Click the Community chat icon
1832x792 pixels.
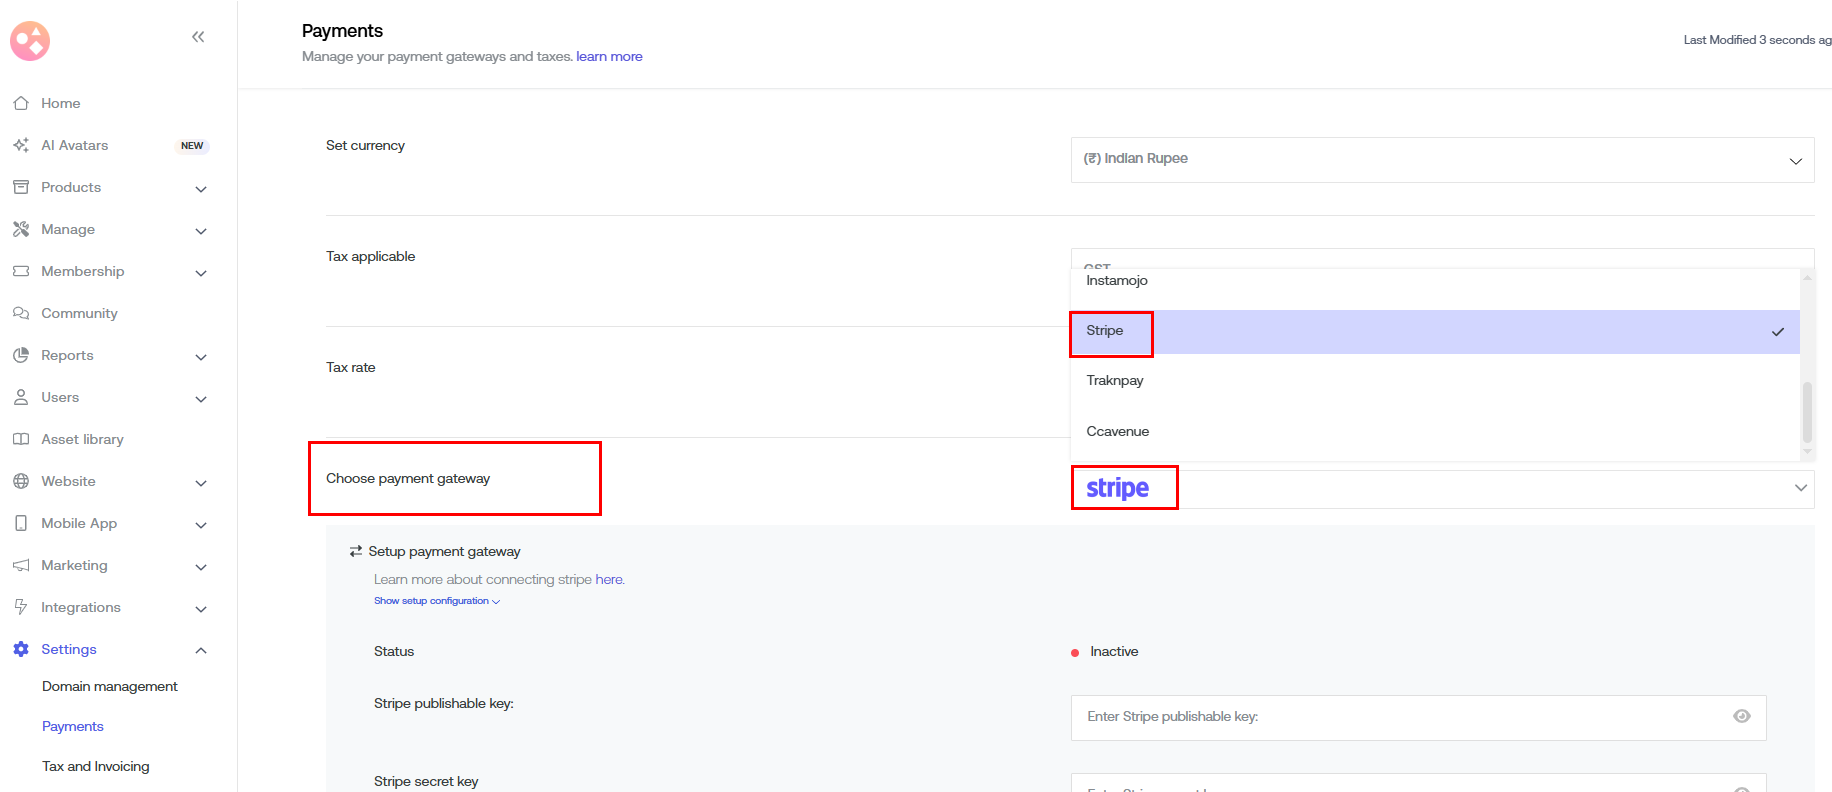21,313
